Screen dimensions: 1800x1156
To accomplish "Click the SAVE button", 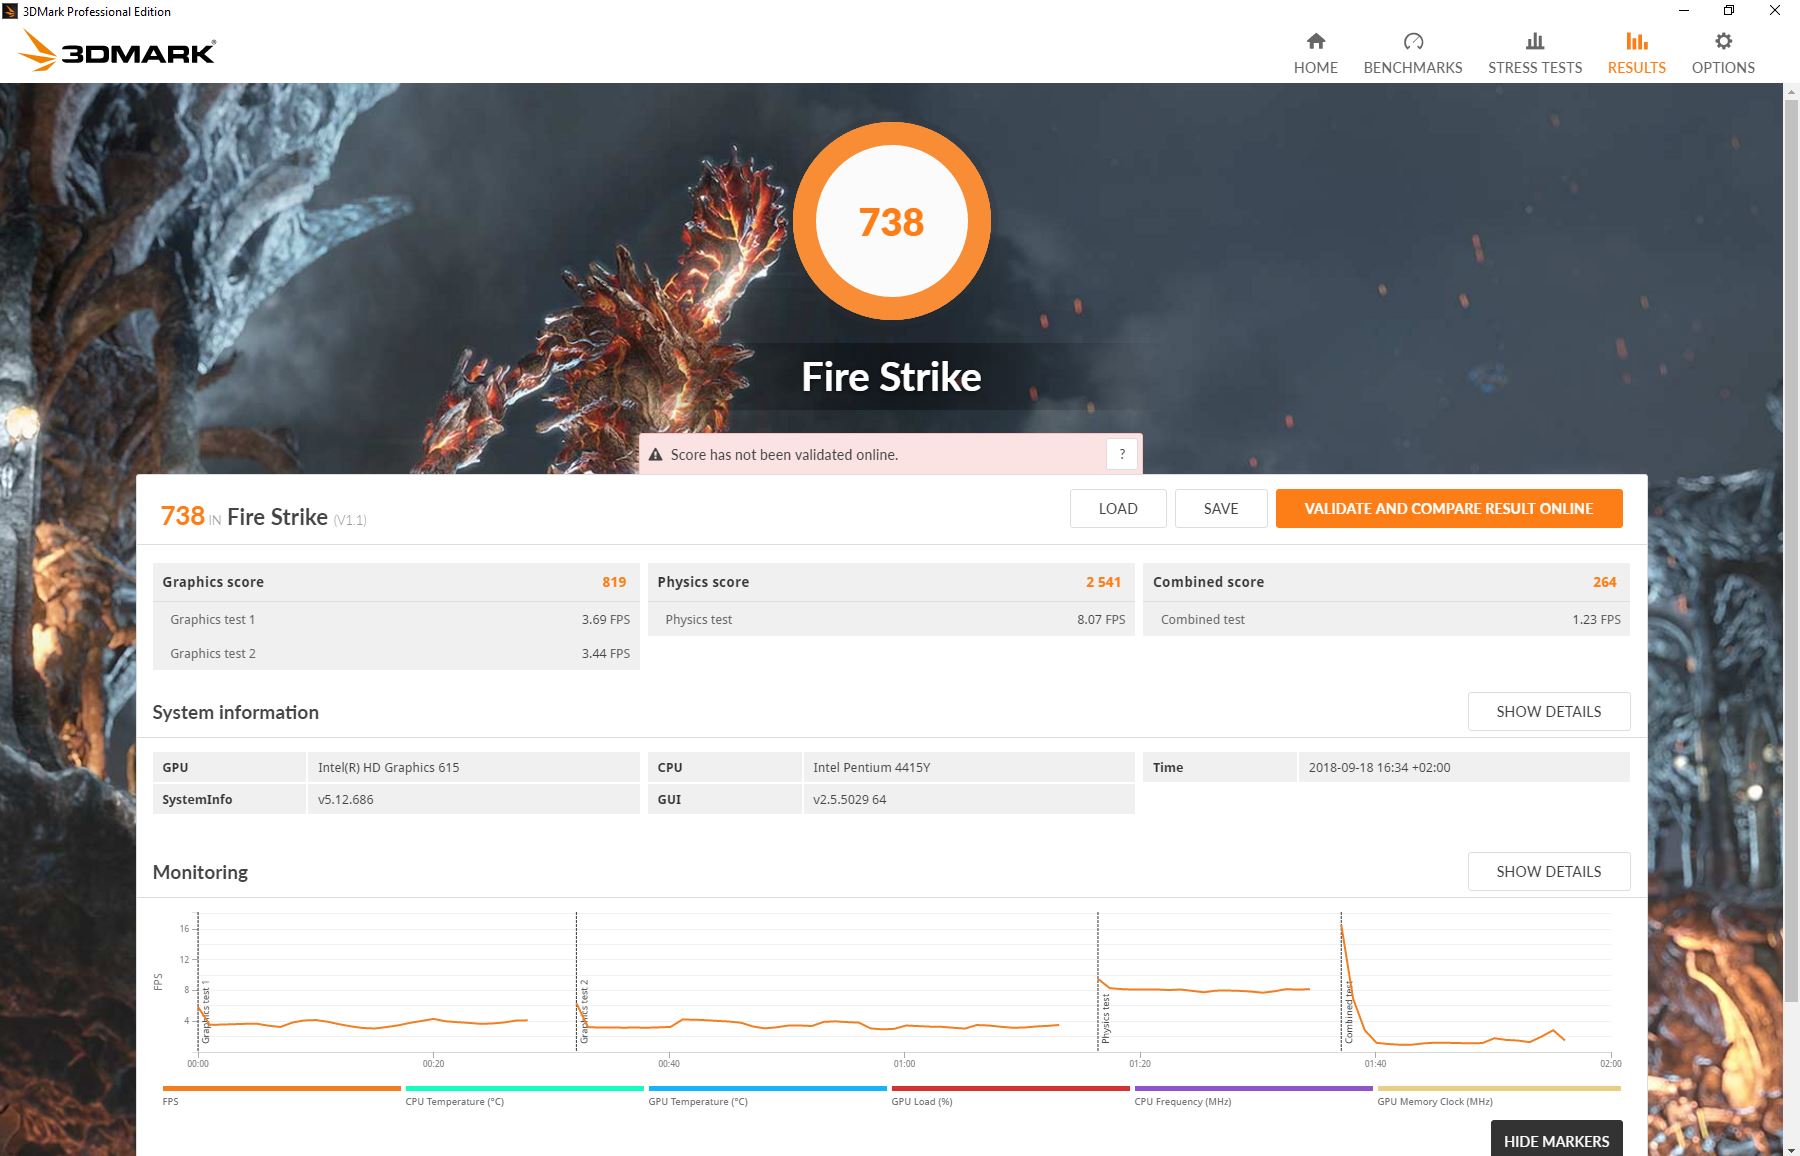I will 1221,508.
